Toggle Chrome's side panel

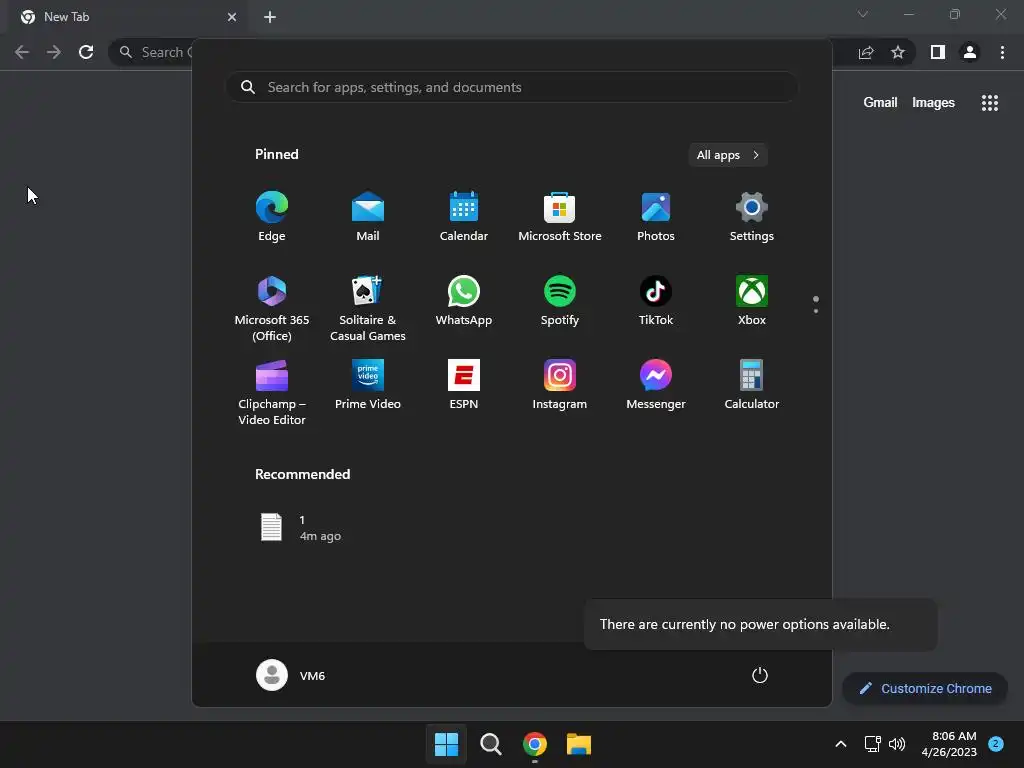click(938, 52)
